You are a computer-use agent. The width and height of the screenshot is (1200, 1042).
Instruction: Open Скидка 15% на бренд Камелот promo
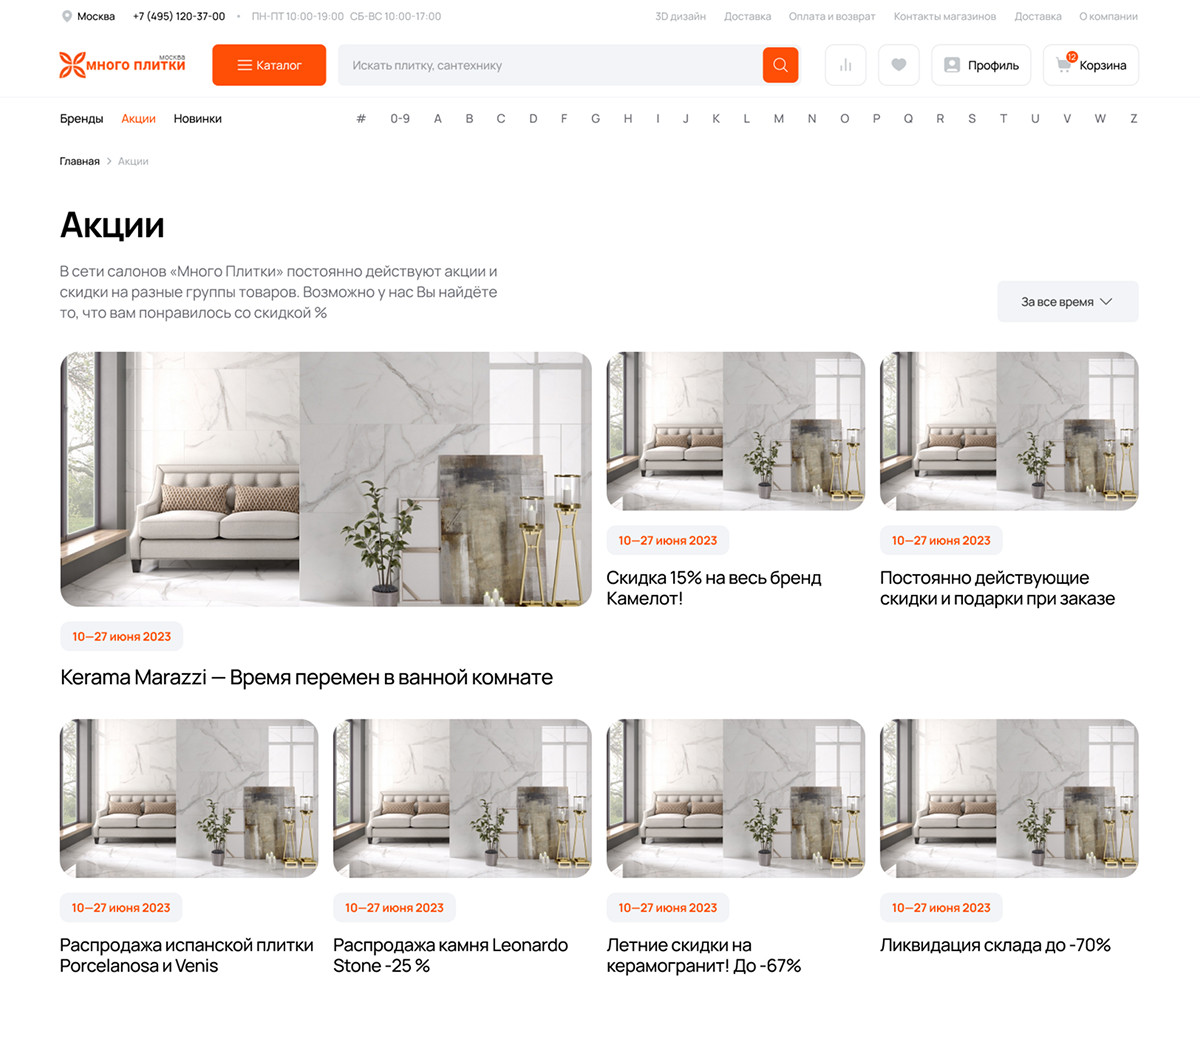[x=714, y=588]
